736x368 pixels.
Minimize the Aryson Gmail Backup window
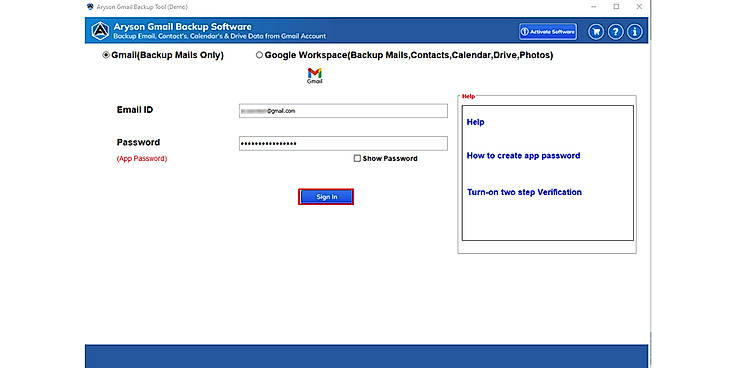[594, 7]
